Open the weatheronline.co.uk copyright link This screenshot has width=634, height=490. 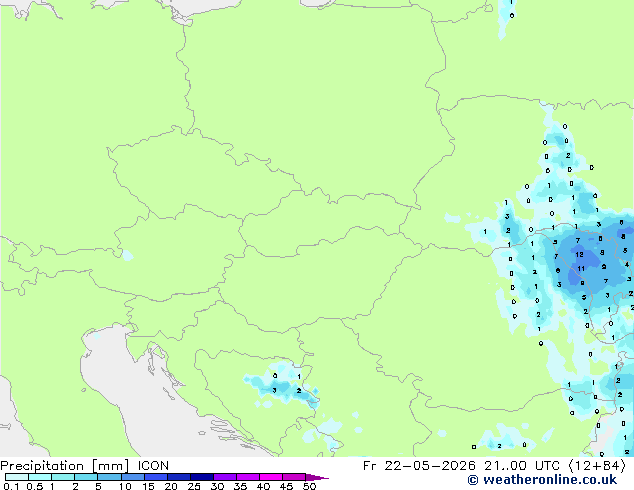pyautogui.click(x=542, y=480)
